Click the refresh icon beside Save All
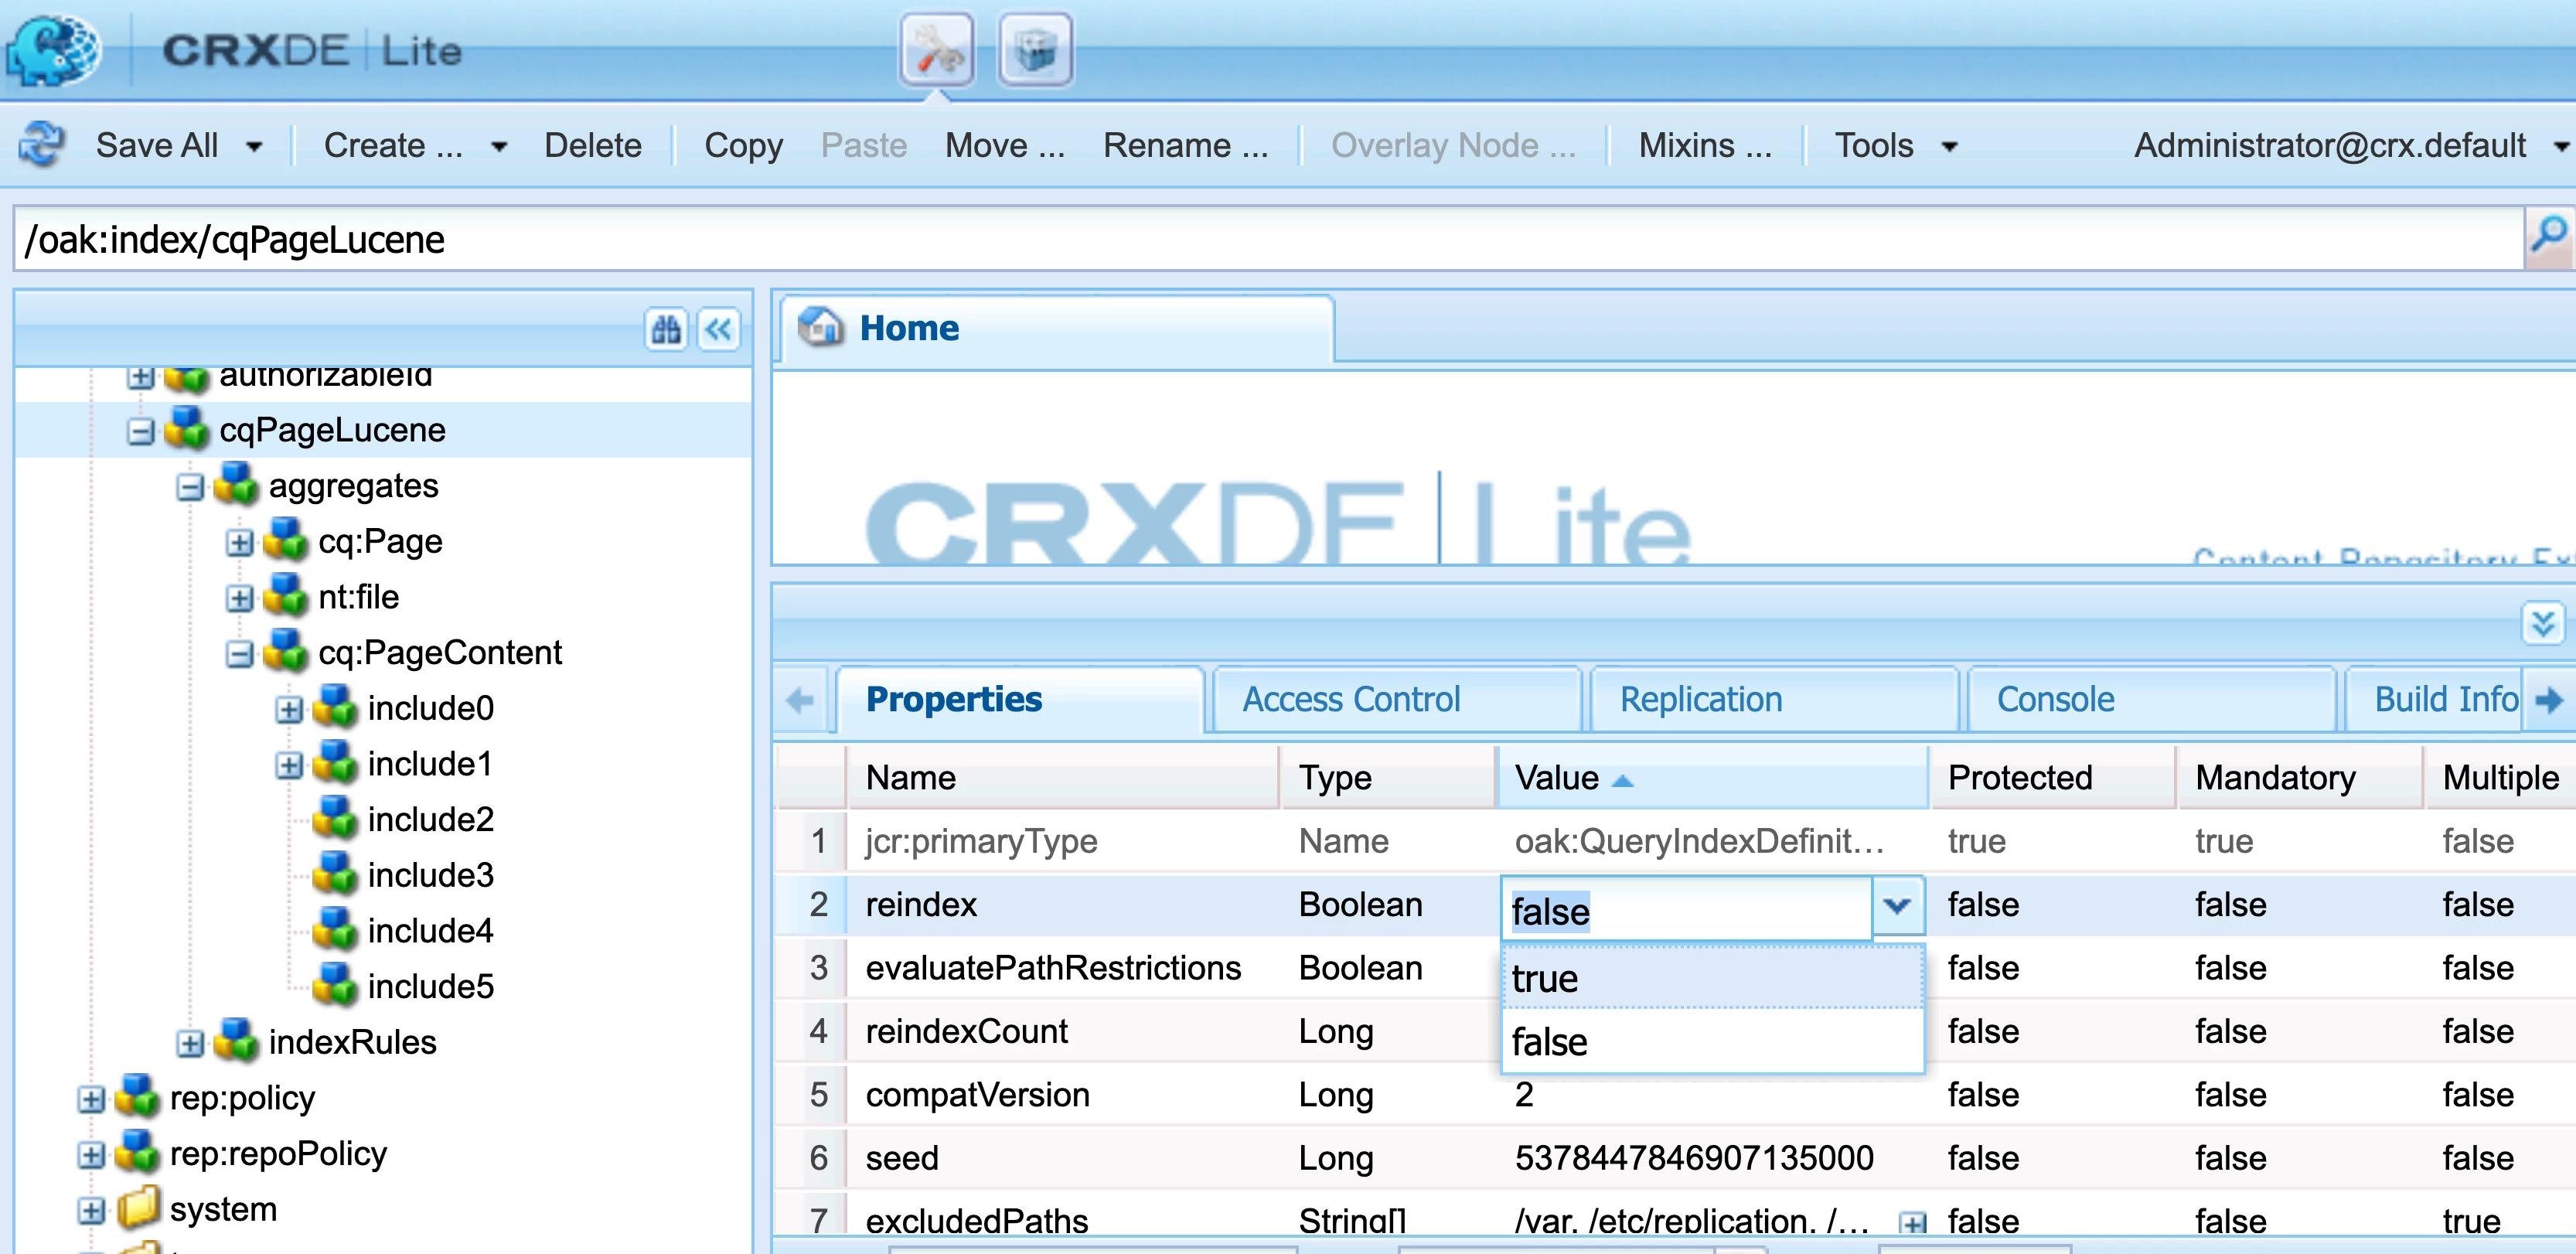The width and height of the screenshot is (2576, 1254). point(42,145)
